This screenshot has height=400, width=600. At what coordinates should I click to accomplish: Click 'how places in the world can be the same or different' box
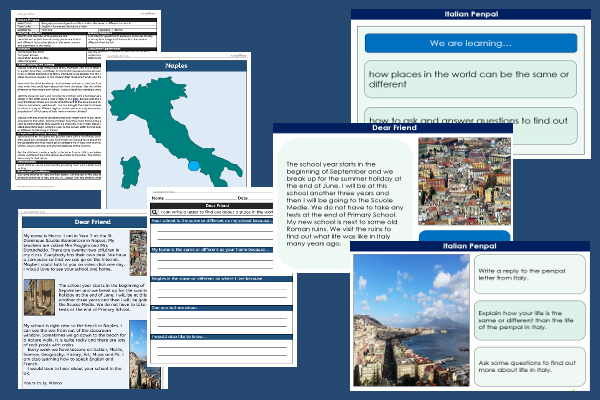click(470, 79)
